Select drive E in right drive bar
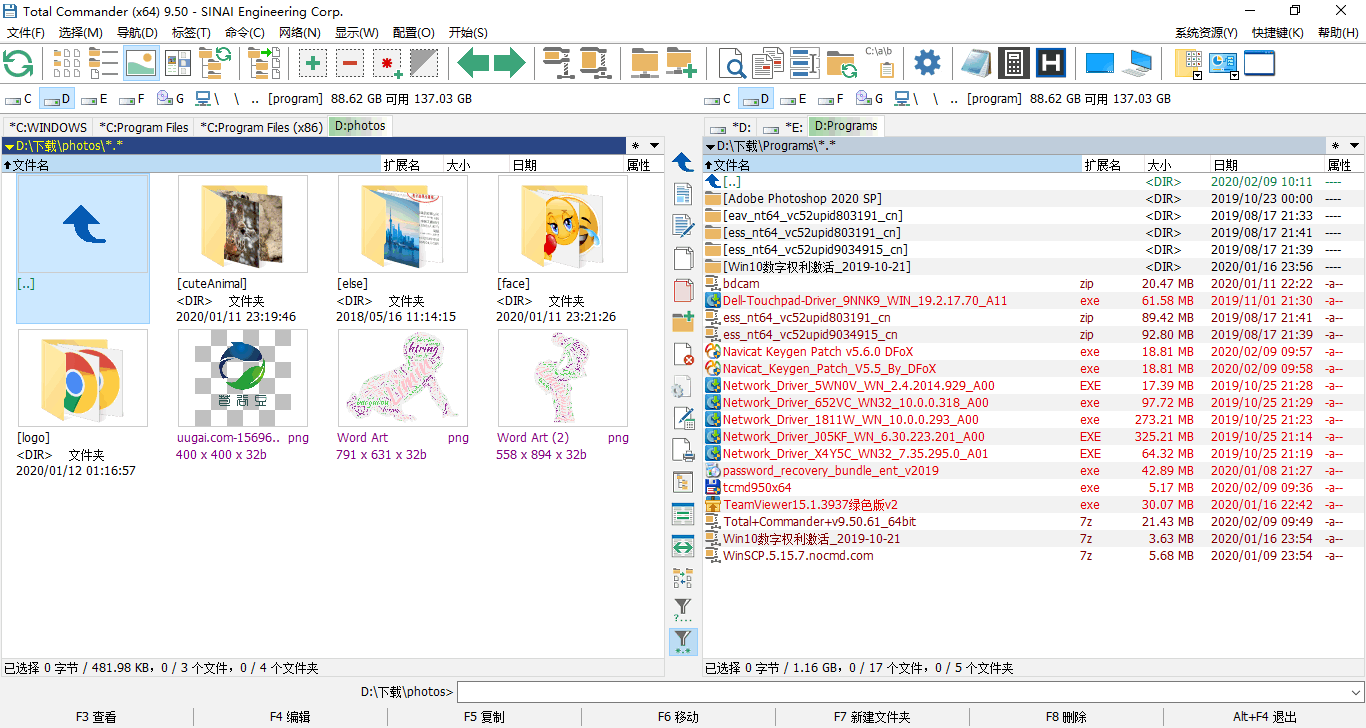1366x728 pixels. 793,99
